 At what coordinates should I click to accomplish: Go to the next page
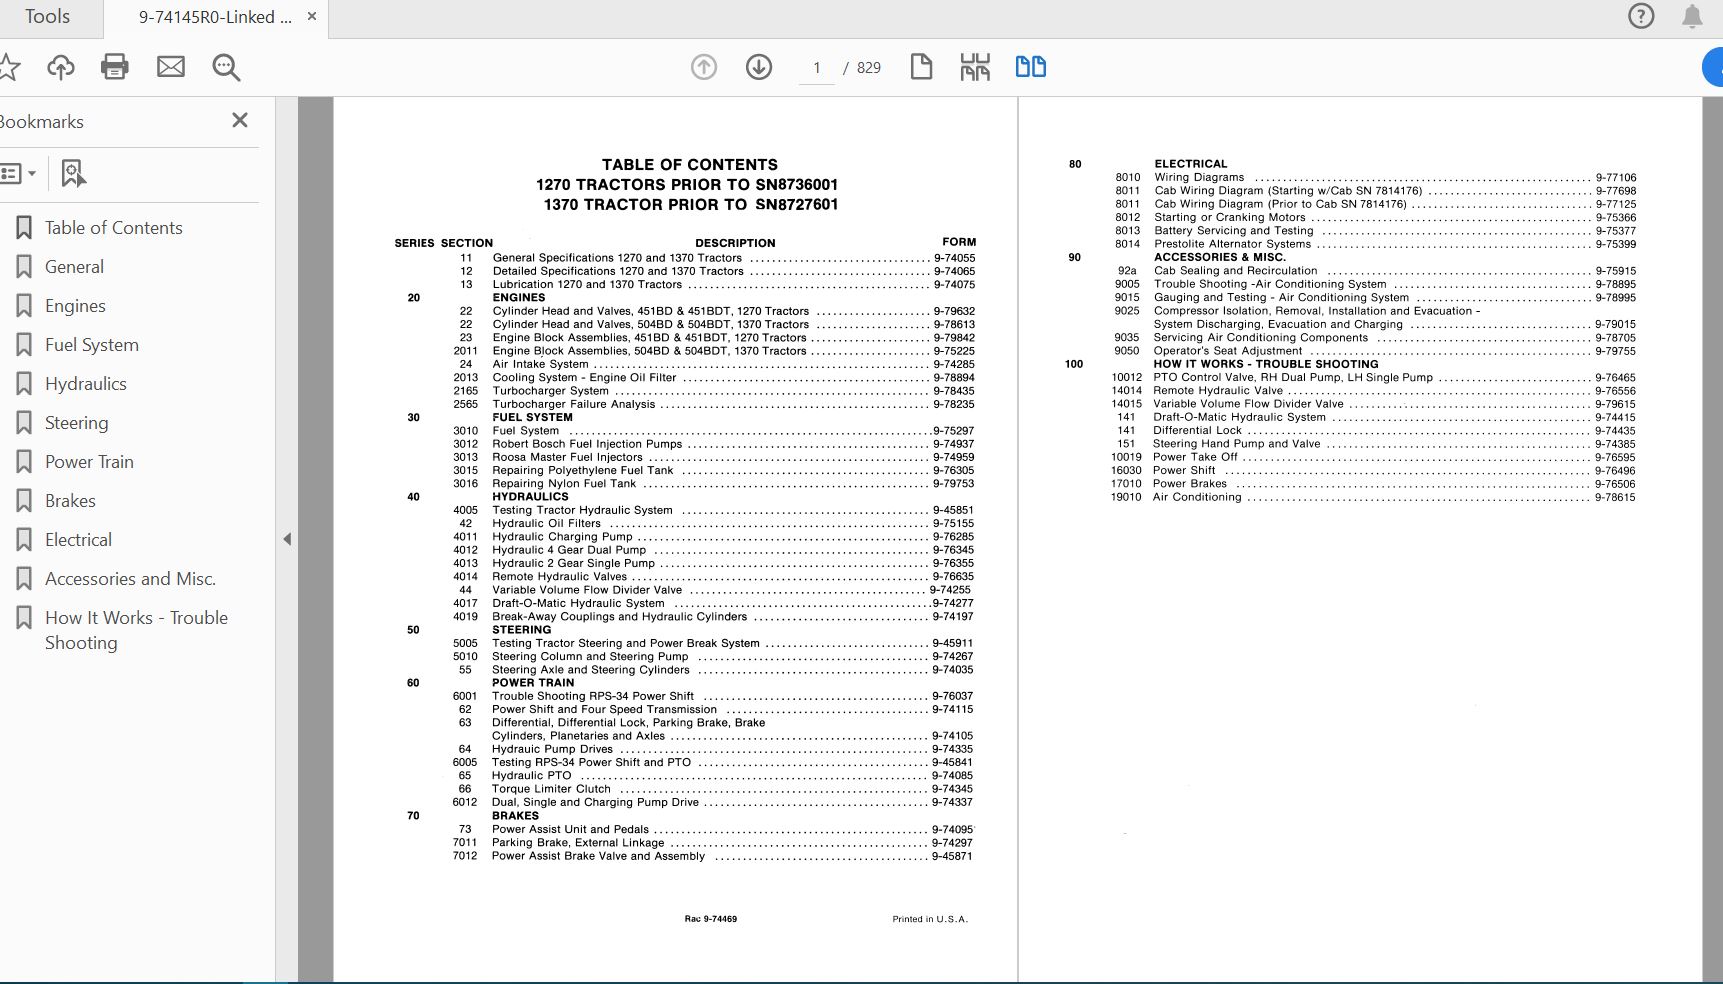click(759, 66)
